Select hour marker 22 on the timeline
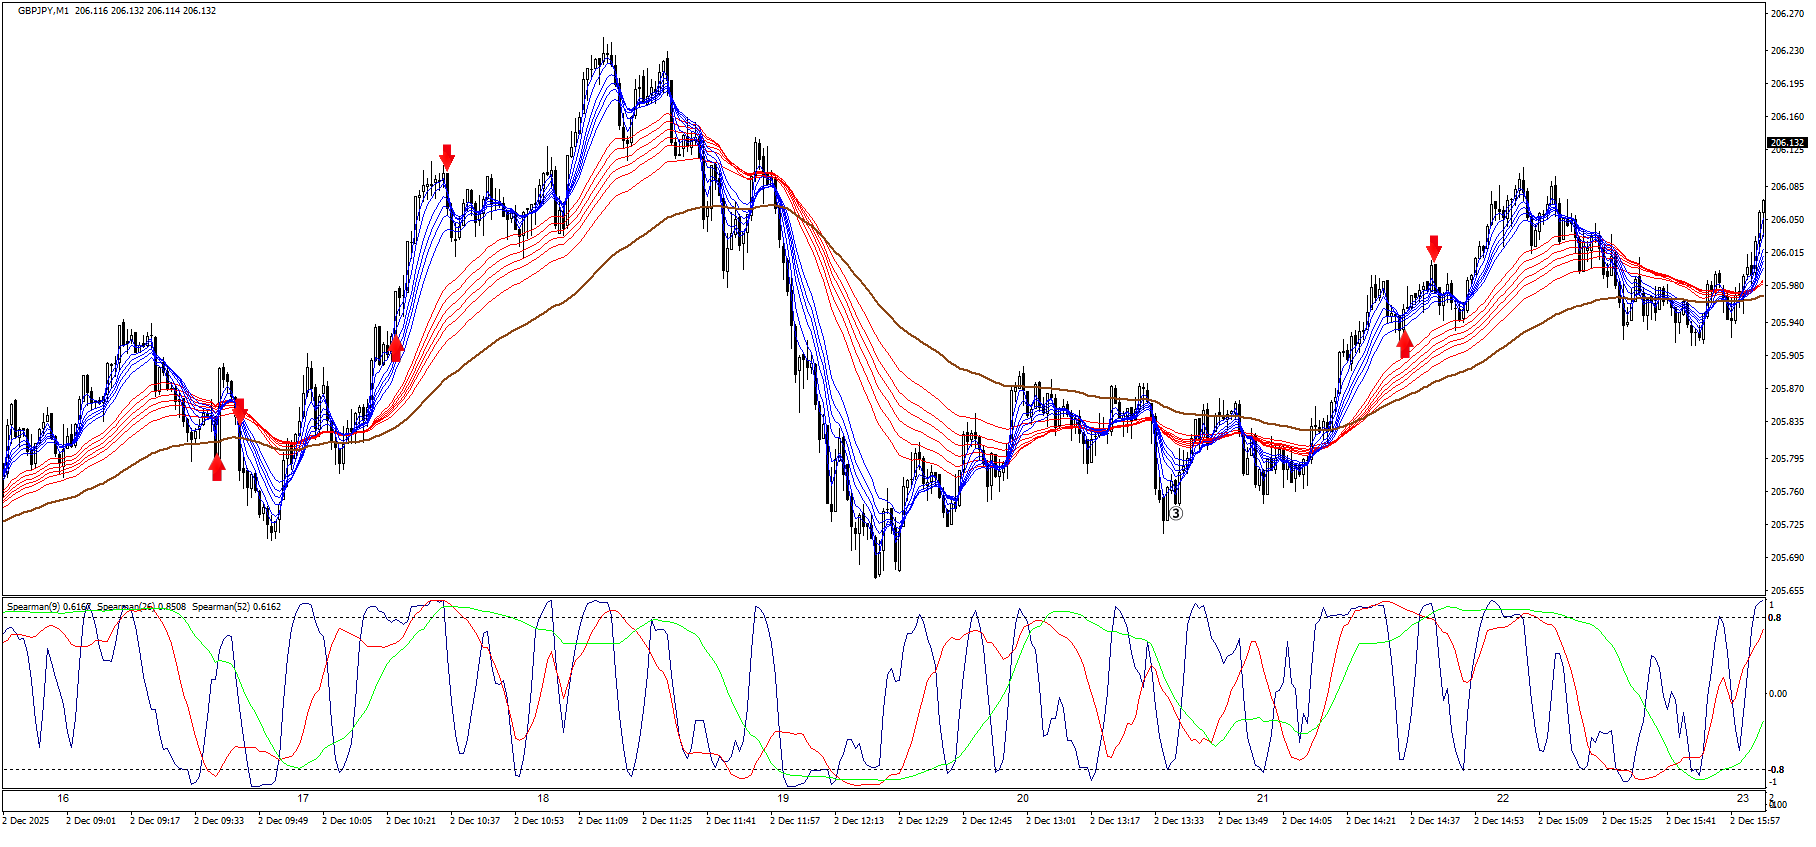Screen dimensions: 1816x847 coord(1503,798)
